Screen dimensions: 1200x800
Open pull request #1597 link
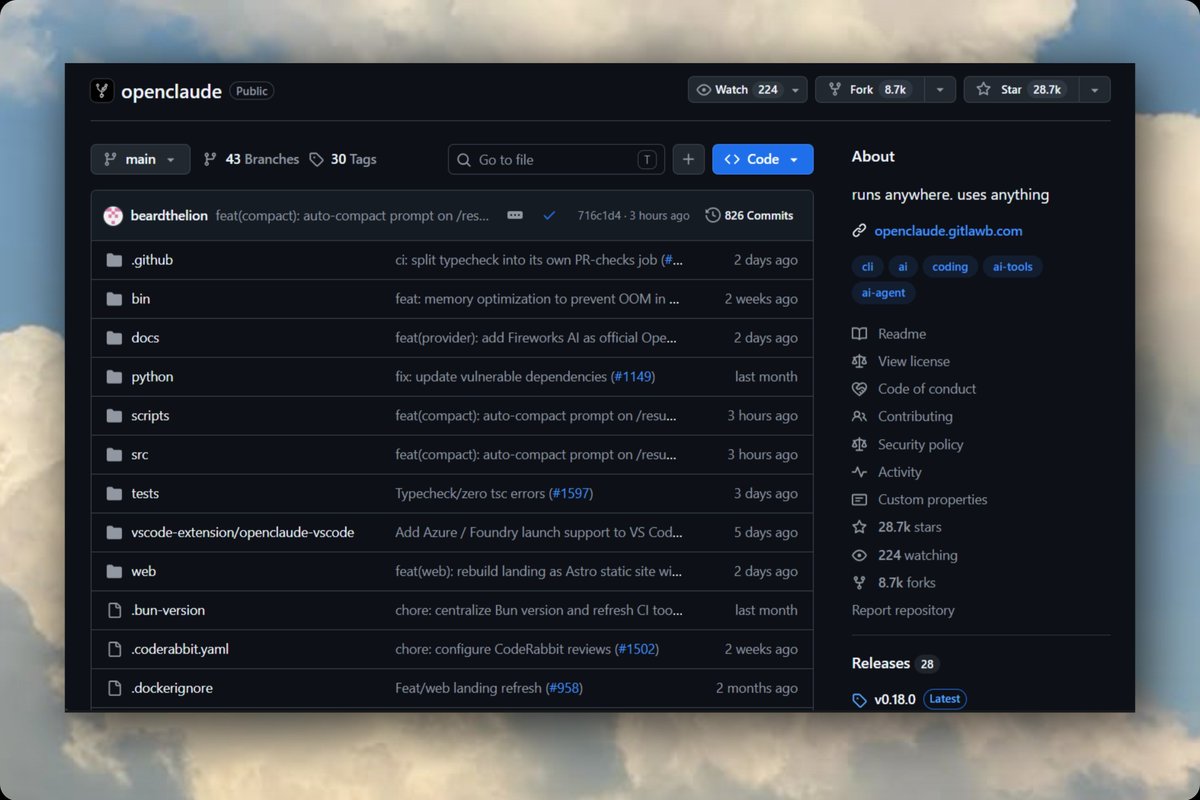pyautogui.click(x=570, y=494)
